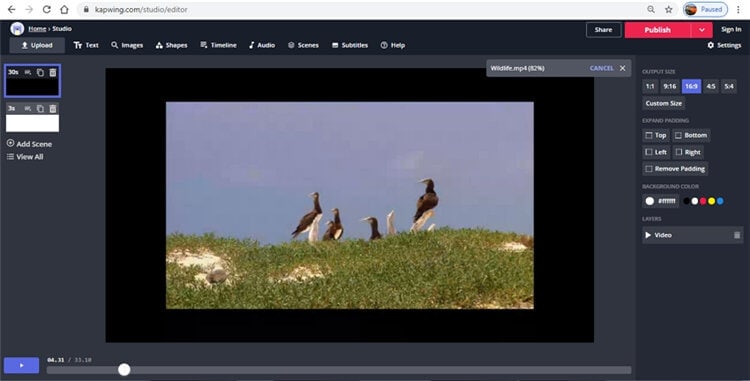
Task: Delete the 3s scene
Action: click(x=53, y=109)
